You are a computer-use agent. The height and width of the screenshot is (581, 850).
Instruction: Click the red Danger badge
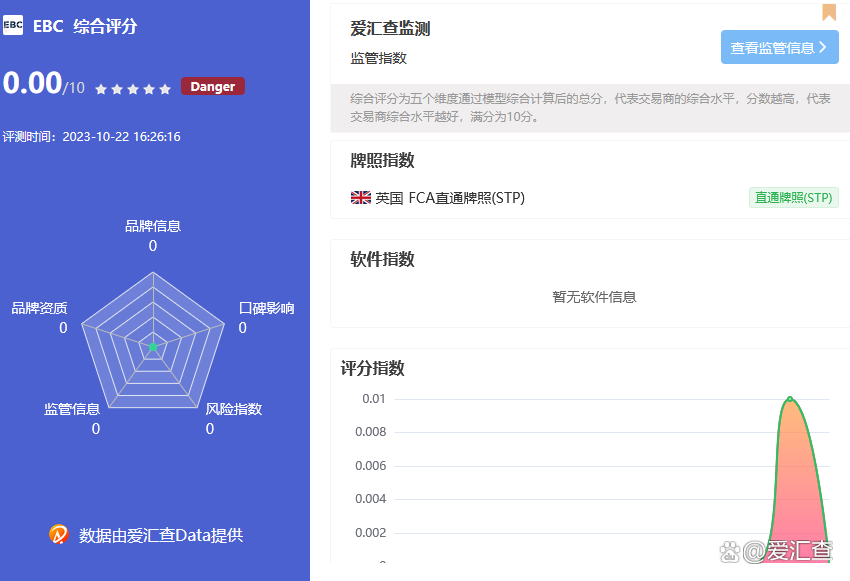click(x=212, y=87)
